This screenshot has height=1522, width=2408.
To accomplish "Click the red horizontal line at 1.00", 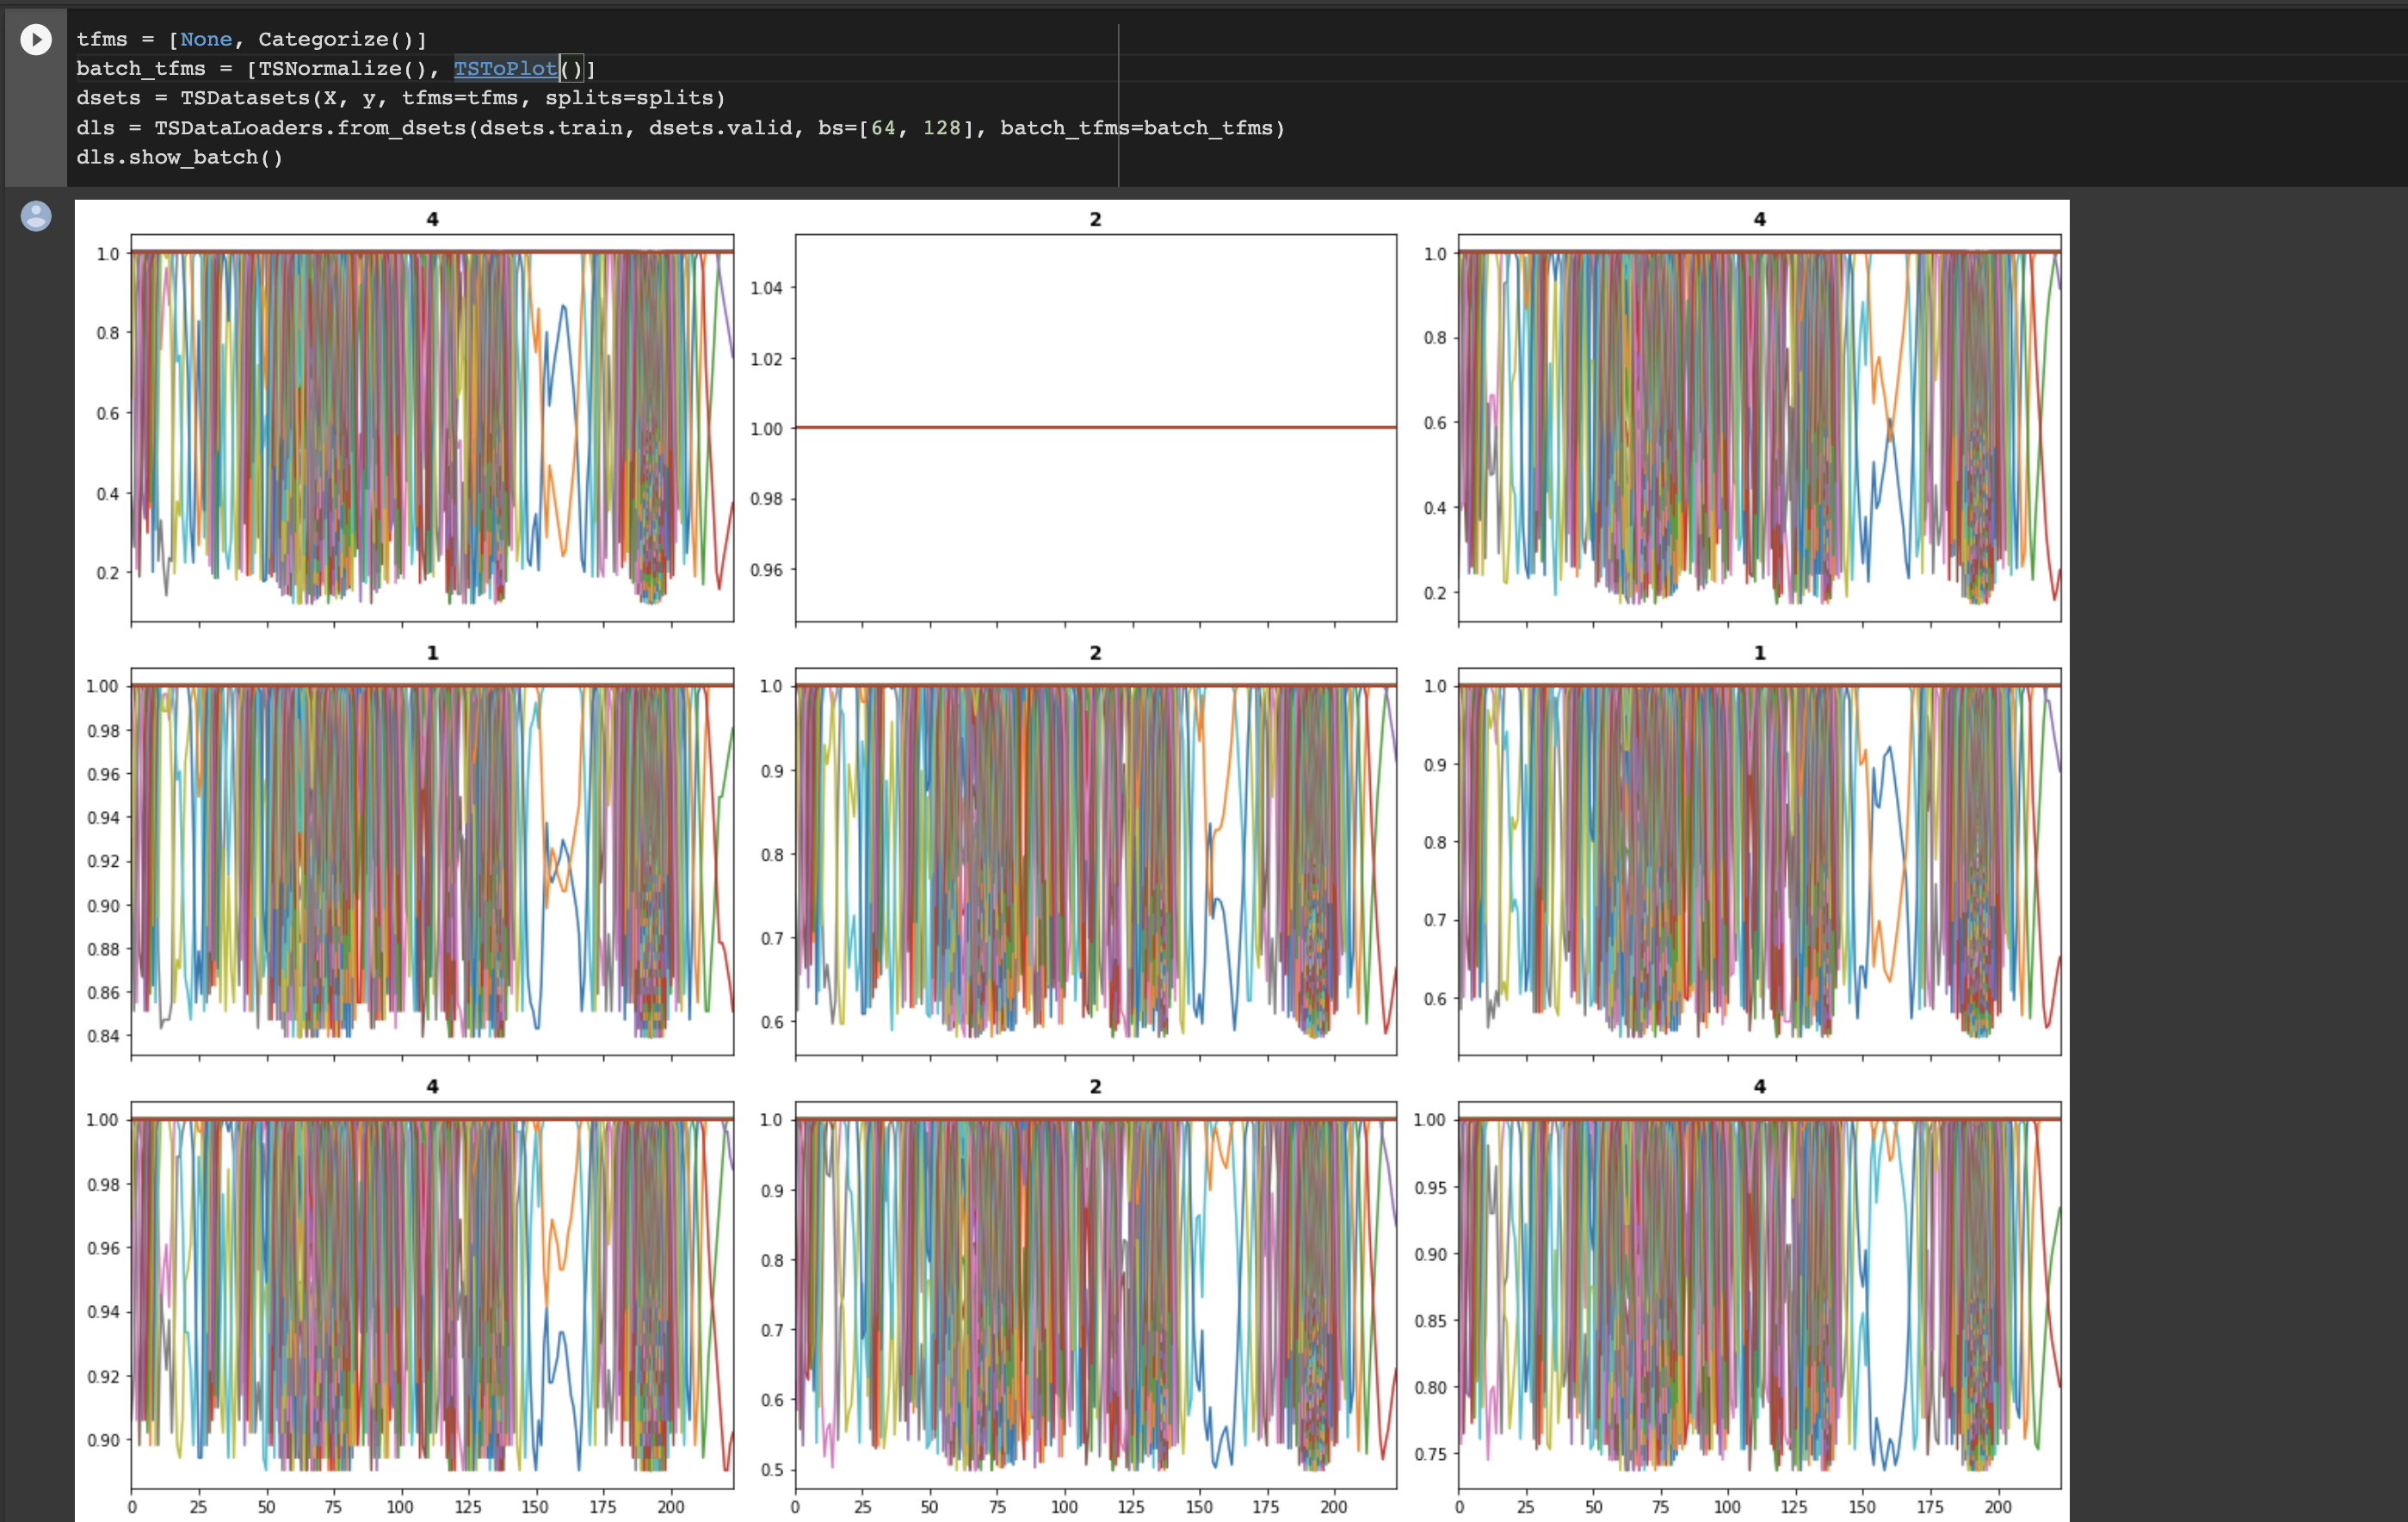I will click(1095, 427).
